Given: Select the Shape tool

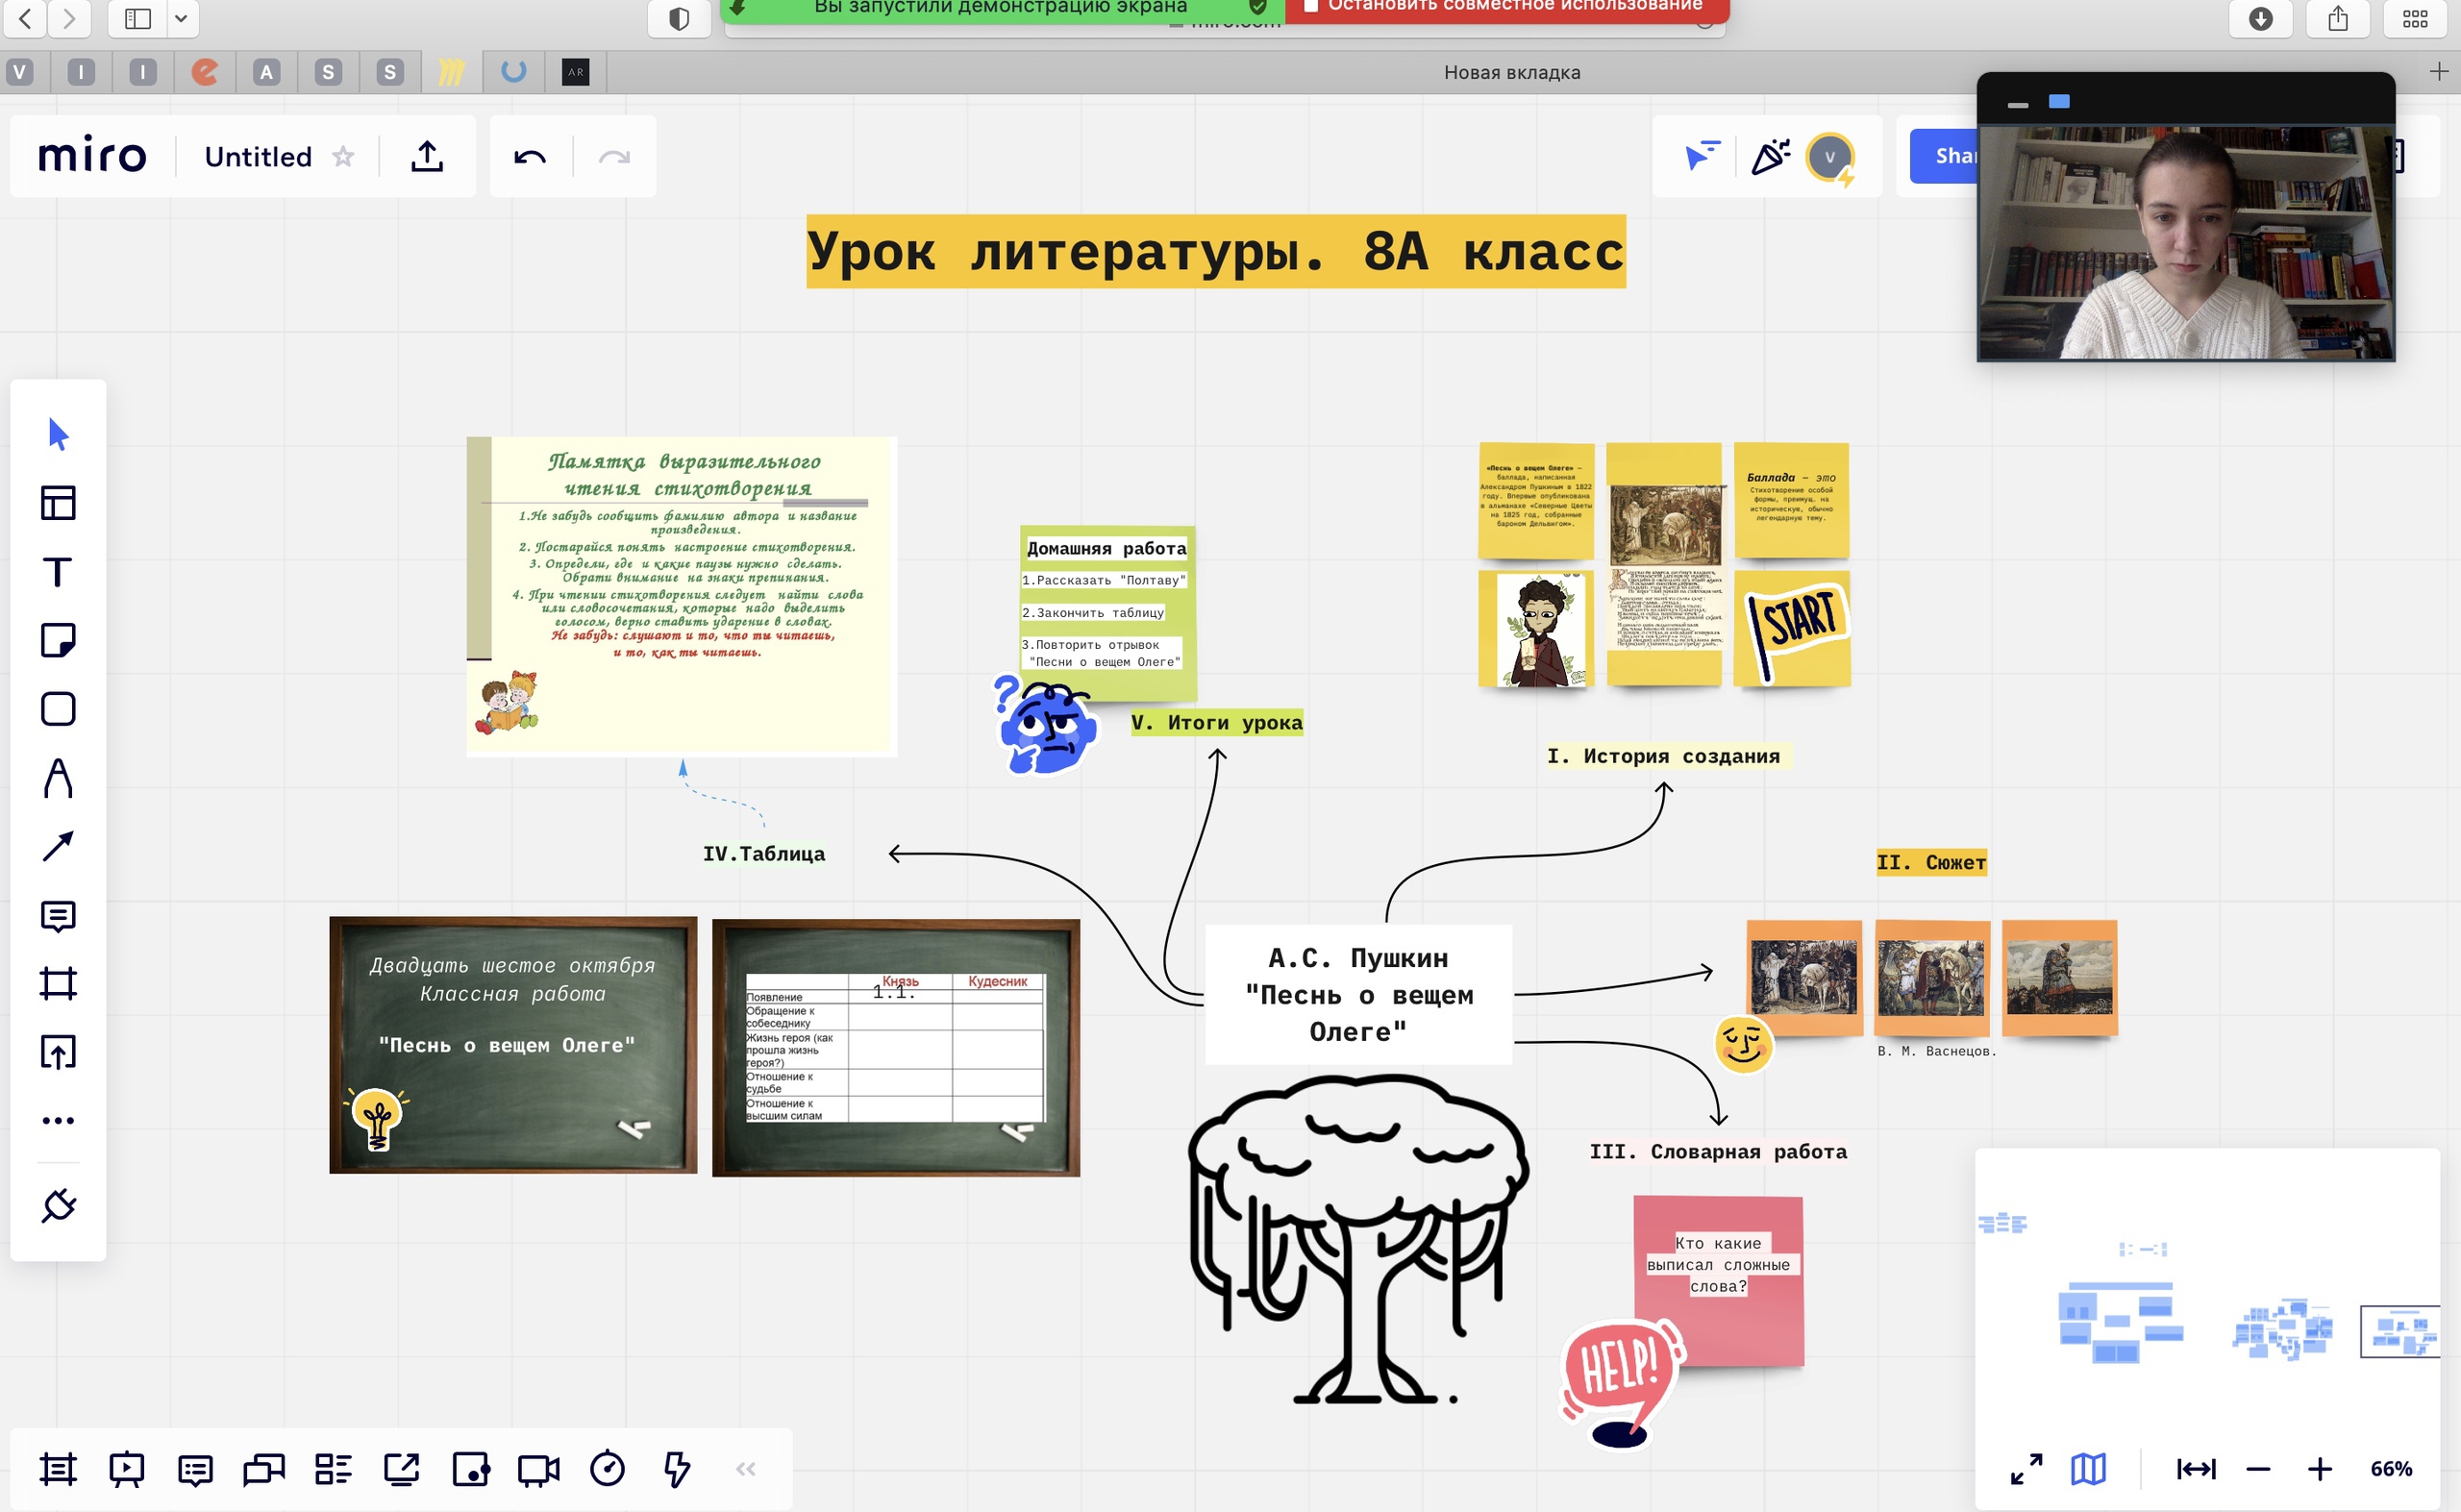Looking at the screenshot, I should (x=58, y=709).
